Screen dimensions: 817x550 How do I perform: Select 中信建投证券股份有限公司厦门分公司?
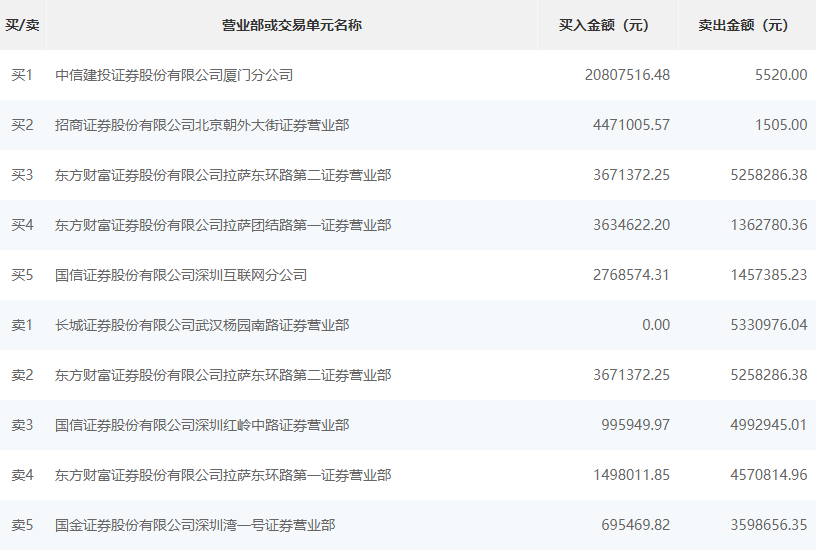[174, 75]
